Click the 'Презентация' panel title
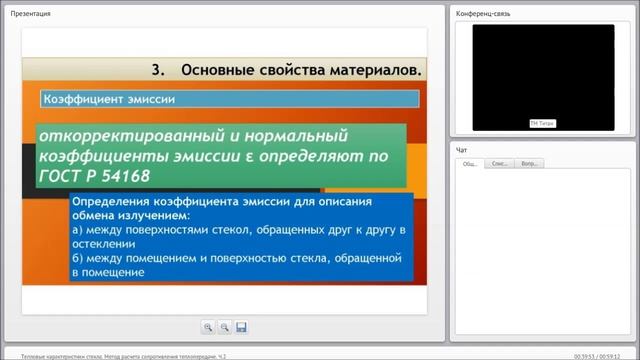 point(31,13)
